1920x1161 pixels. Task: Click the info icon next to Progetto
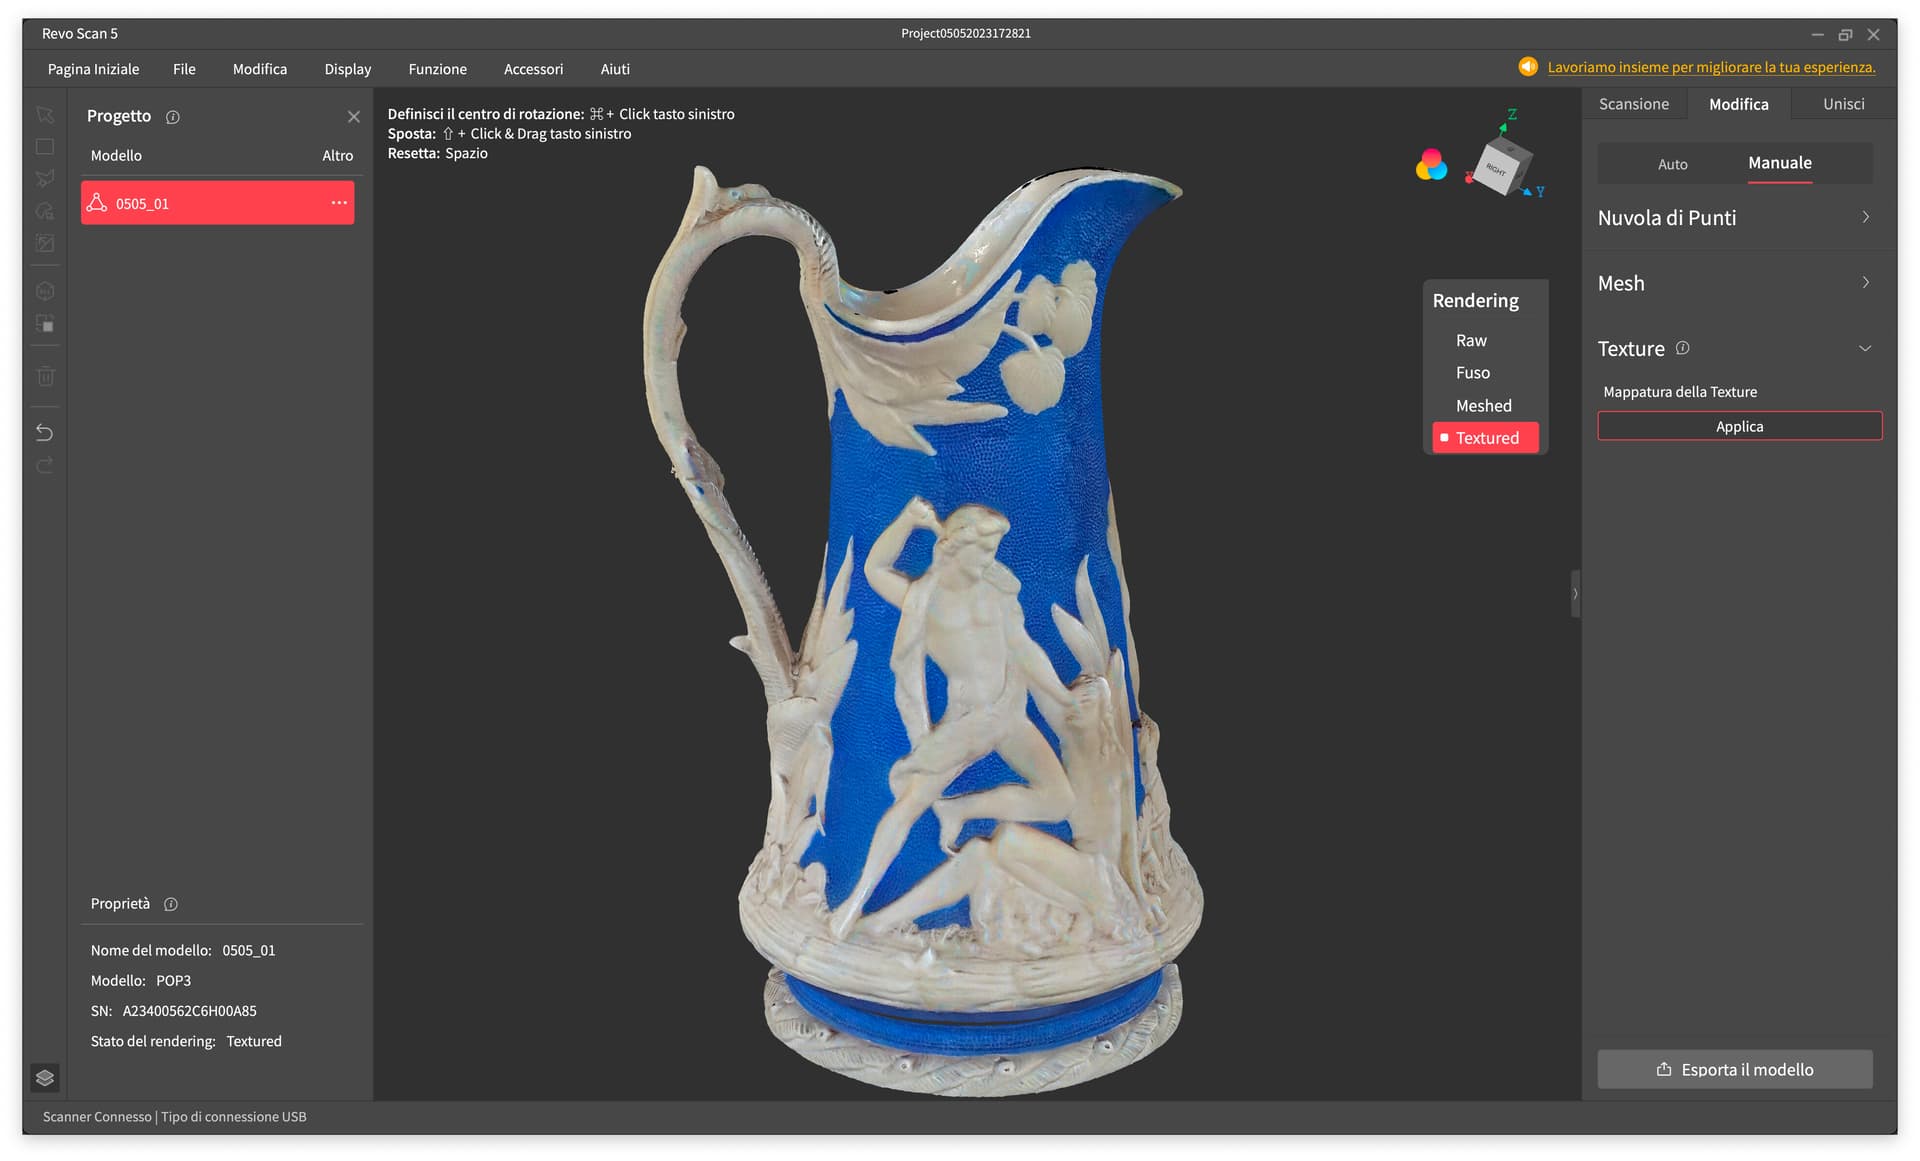click(173, 117)
